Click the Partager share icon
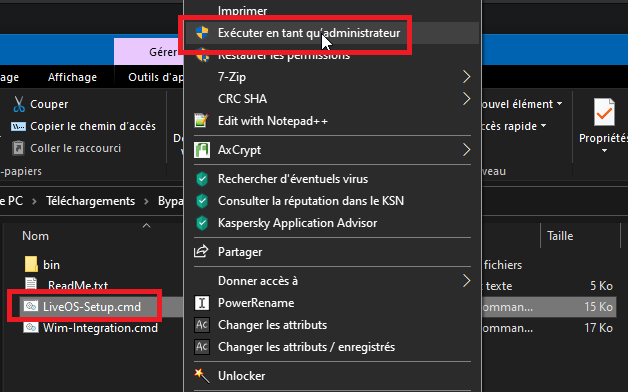 (x=201, y=251)
